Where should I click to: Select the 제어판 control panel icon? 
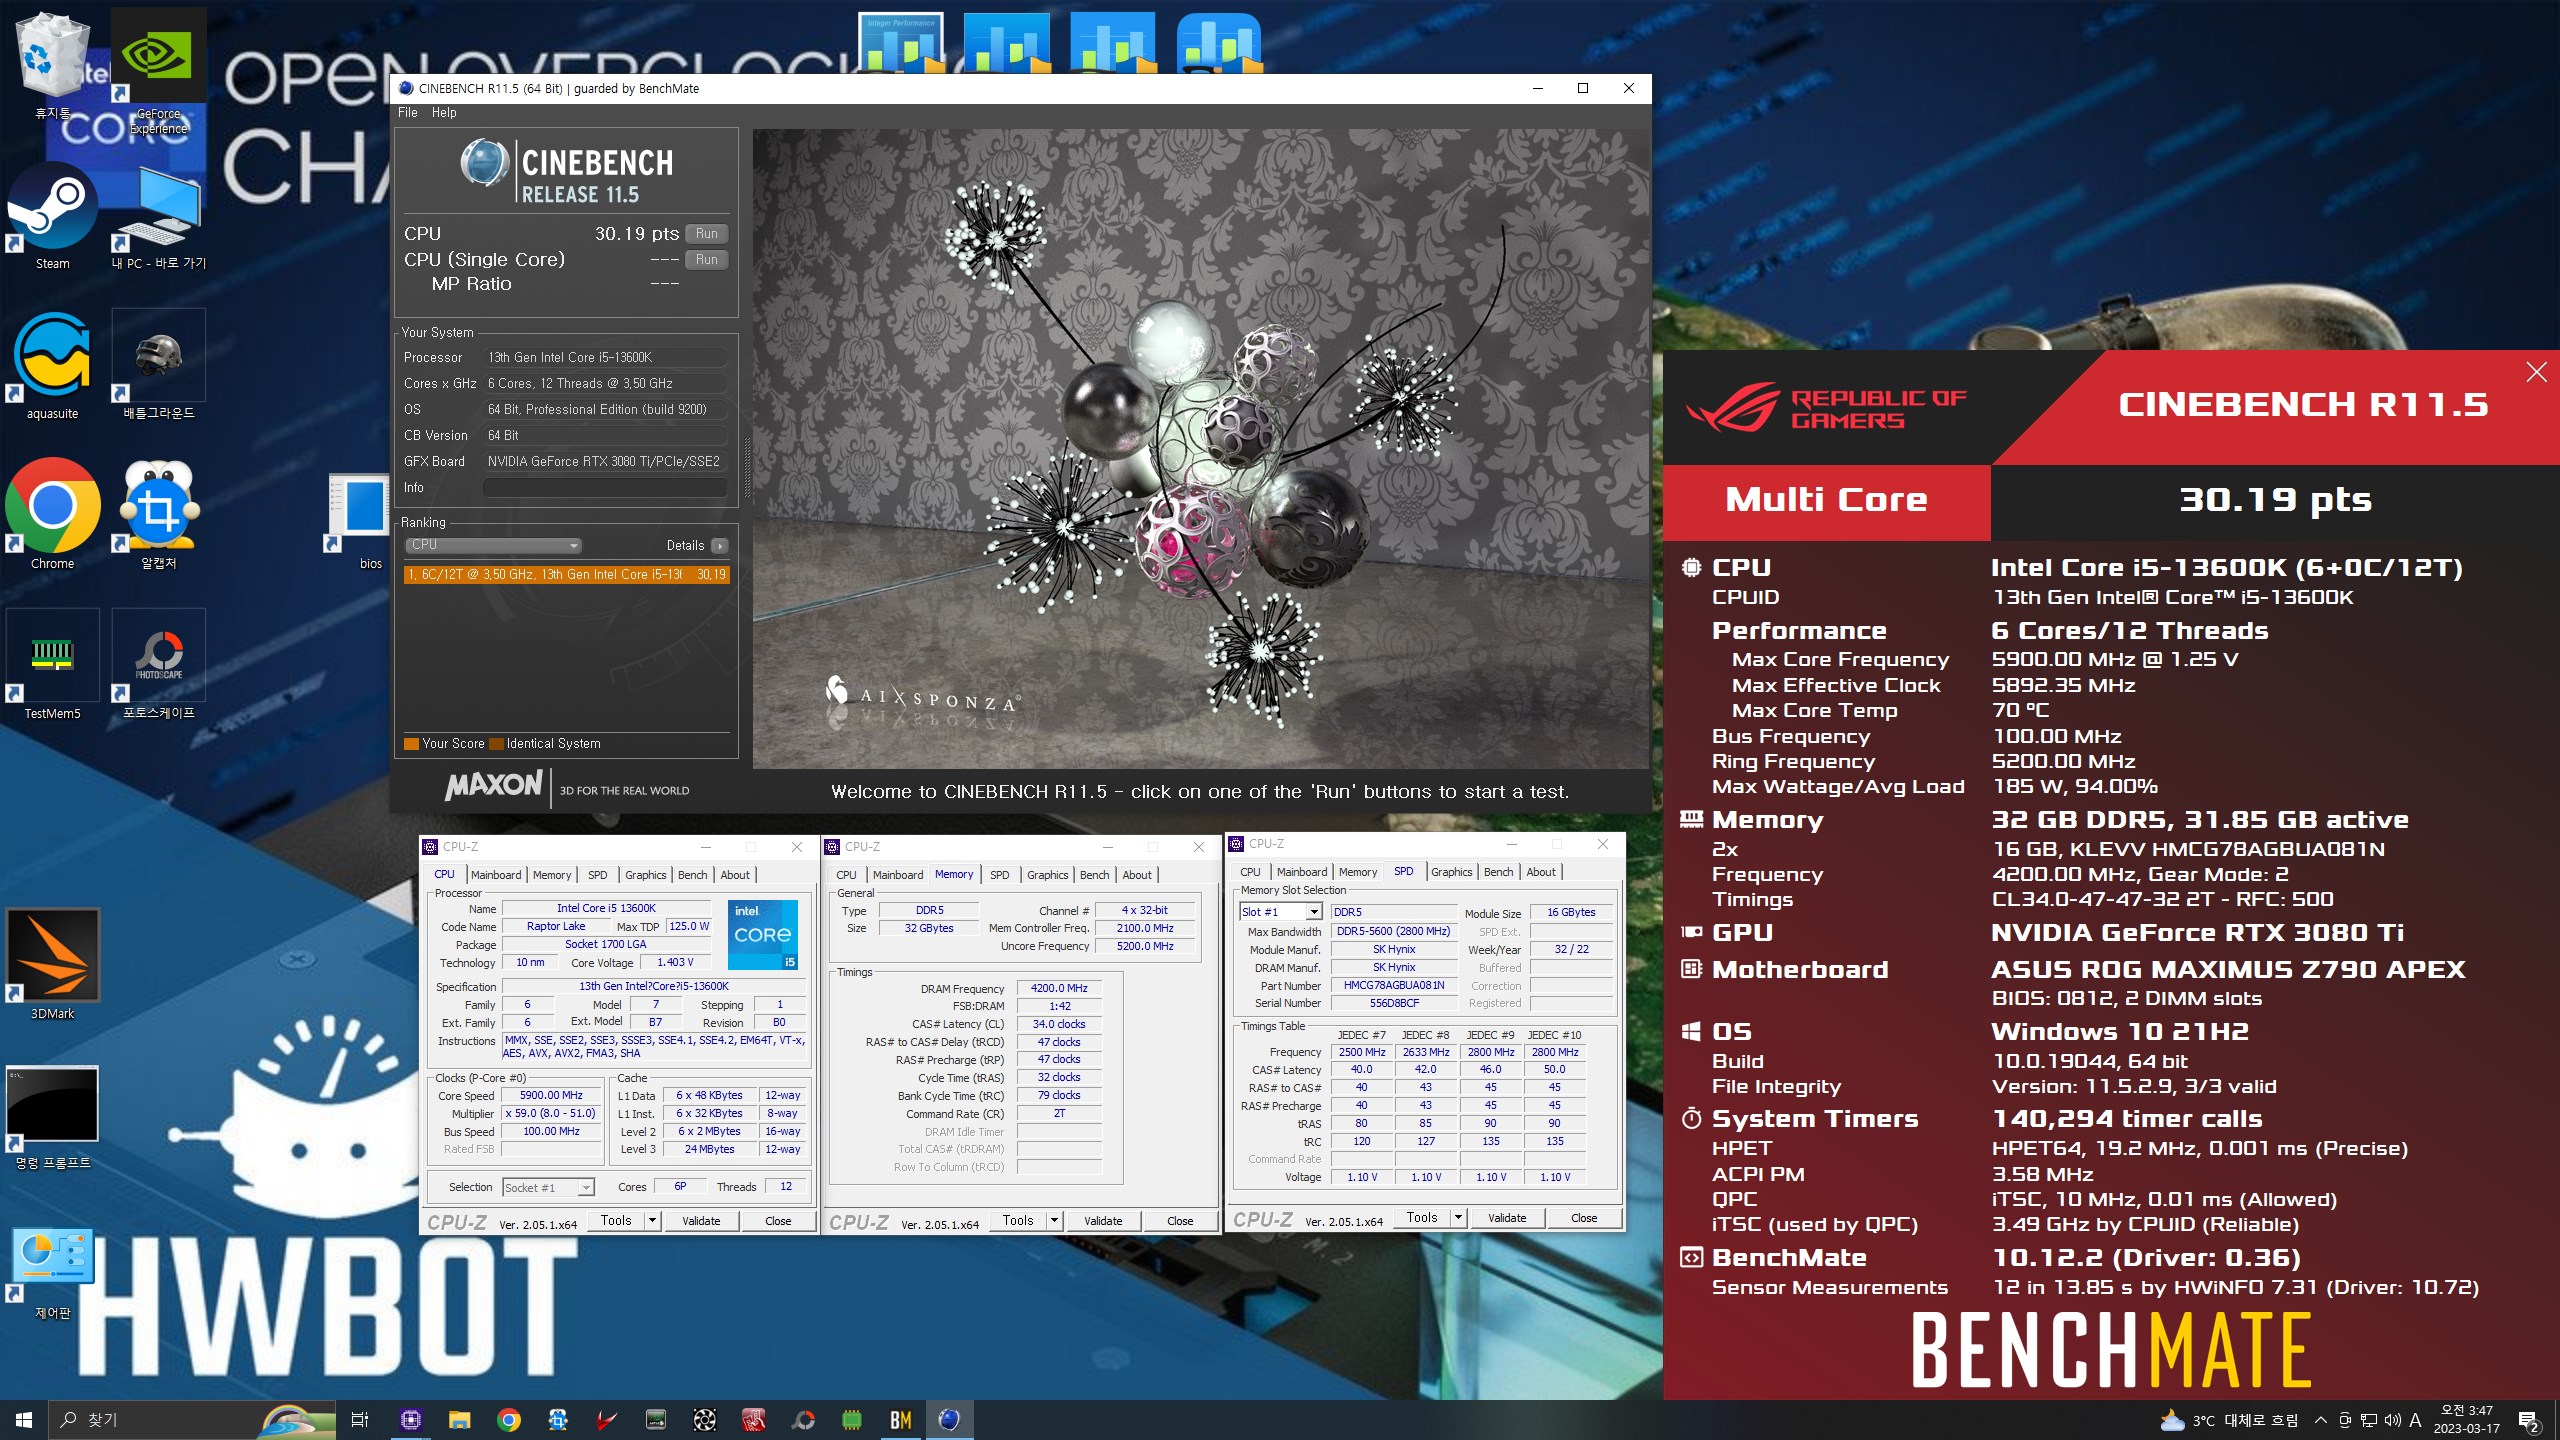point(52,1272)
